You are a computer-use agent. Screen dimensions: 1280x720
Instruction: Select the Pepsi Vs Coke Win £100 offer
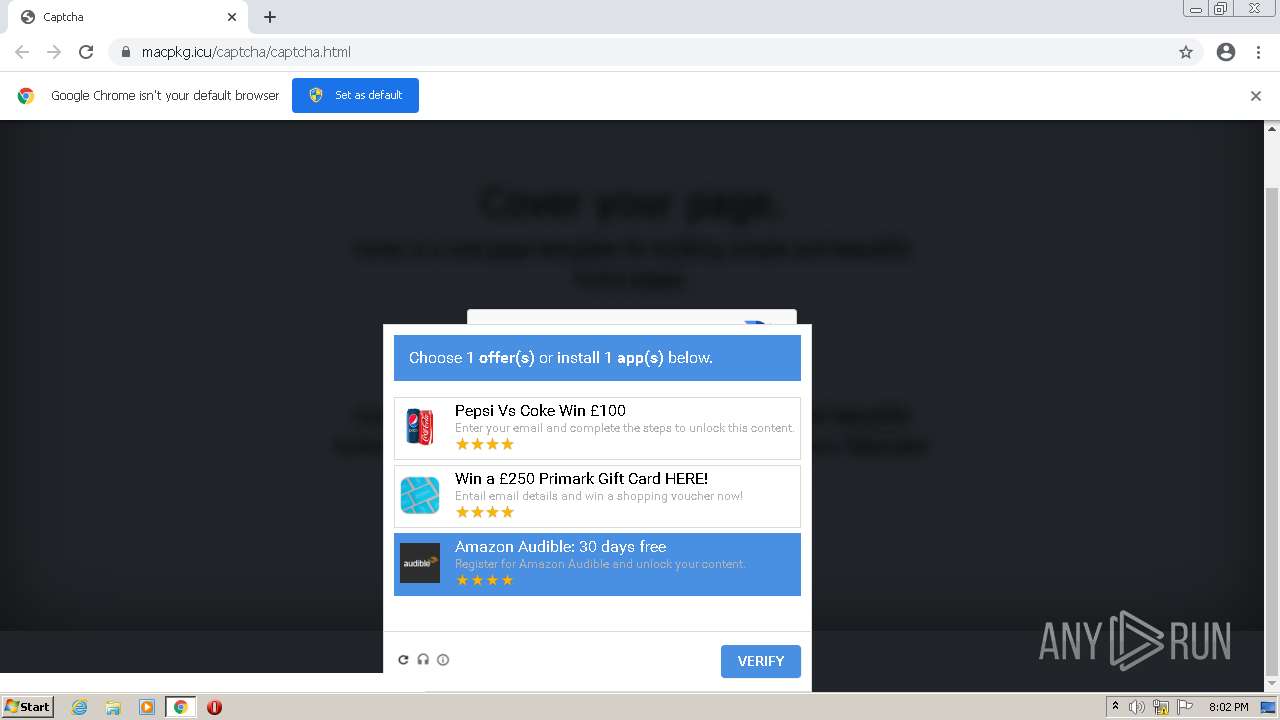tap(597, 428)
